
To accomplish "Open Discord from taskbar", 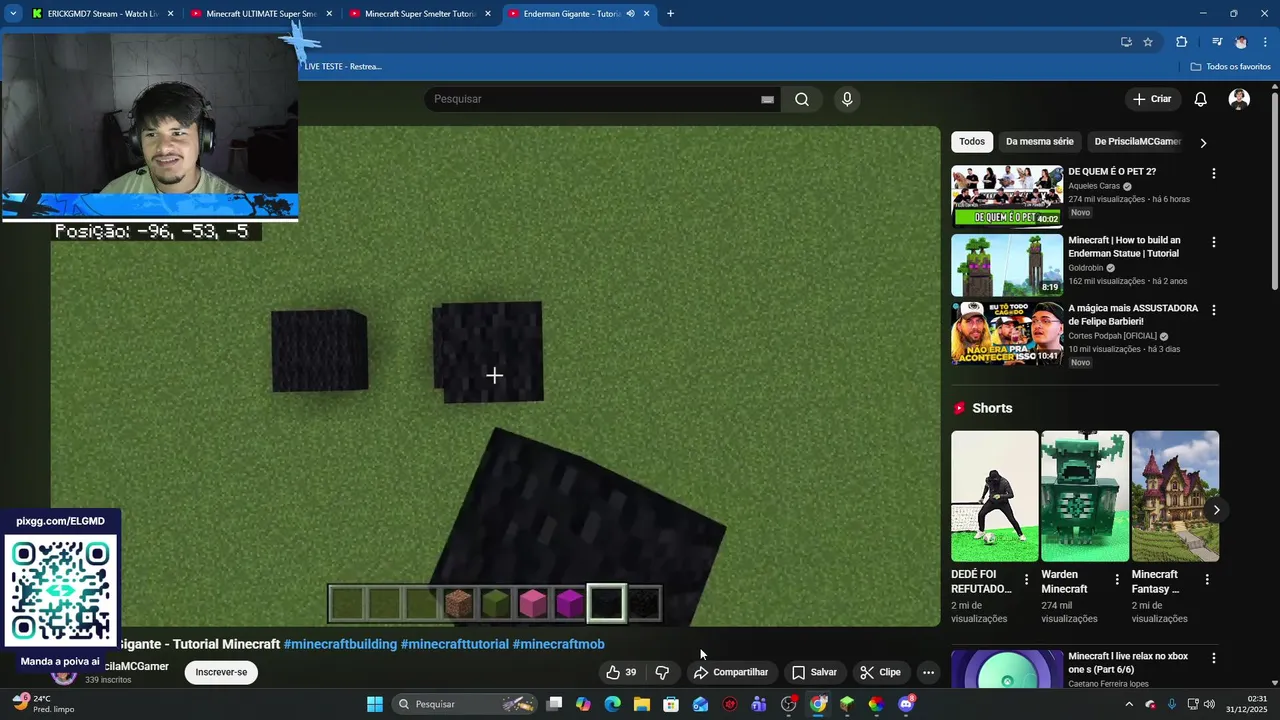I will pos(906,704).
